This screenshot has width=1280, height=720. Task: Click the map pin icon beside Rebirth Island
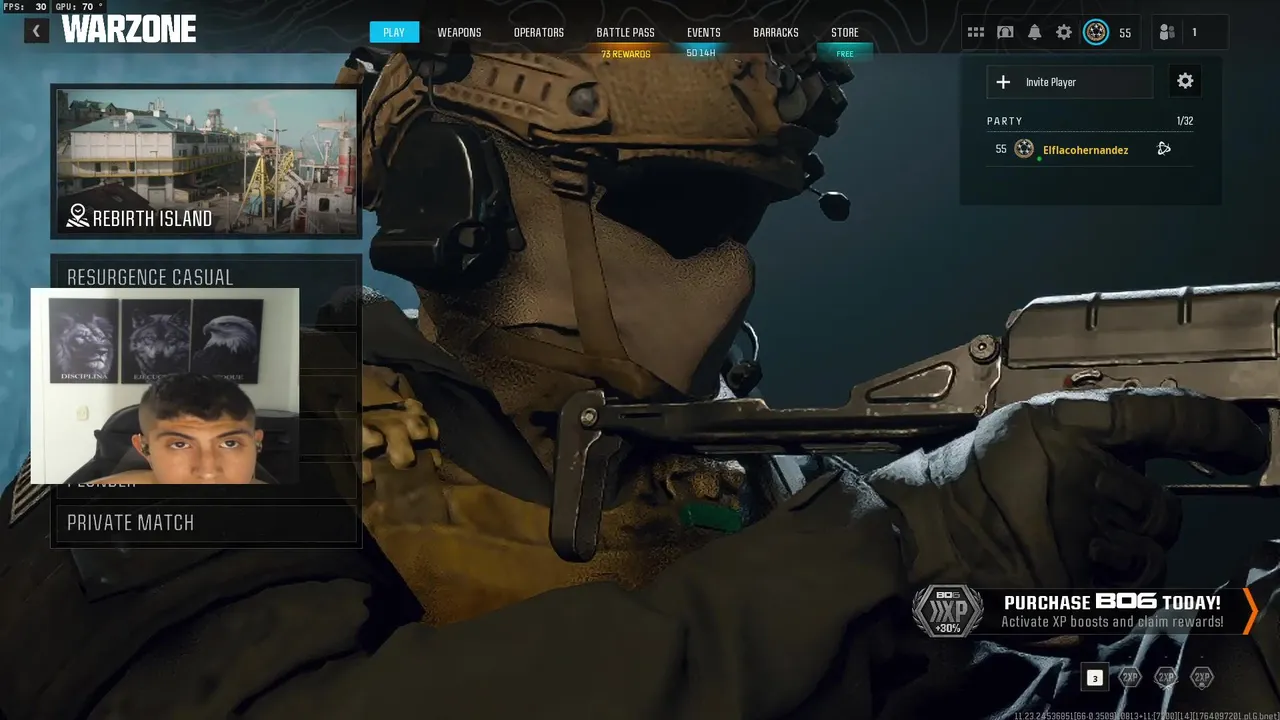[x=77, y=216]
